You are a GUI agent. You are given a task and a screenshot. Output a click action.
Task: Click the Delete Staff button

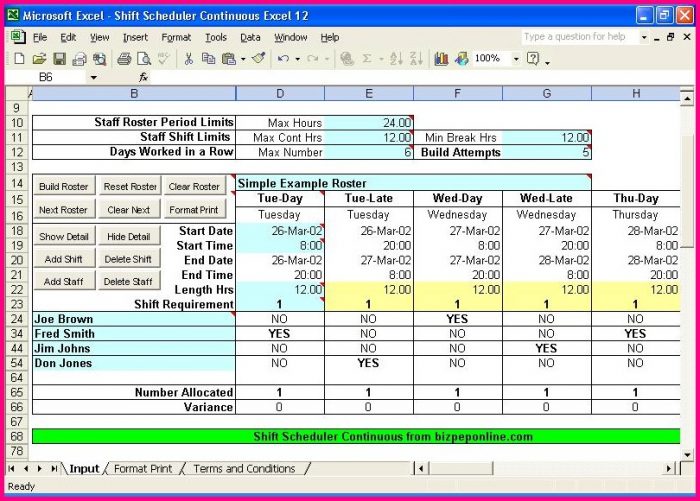pos(128,282)
